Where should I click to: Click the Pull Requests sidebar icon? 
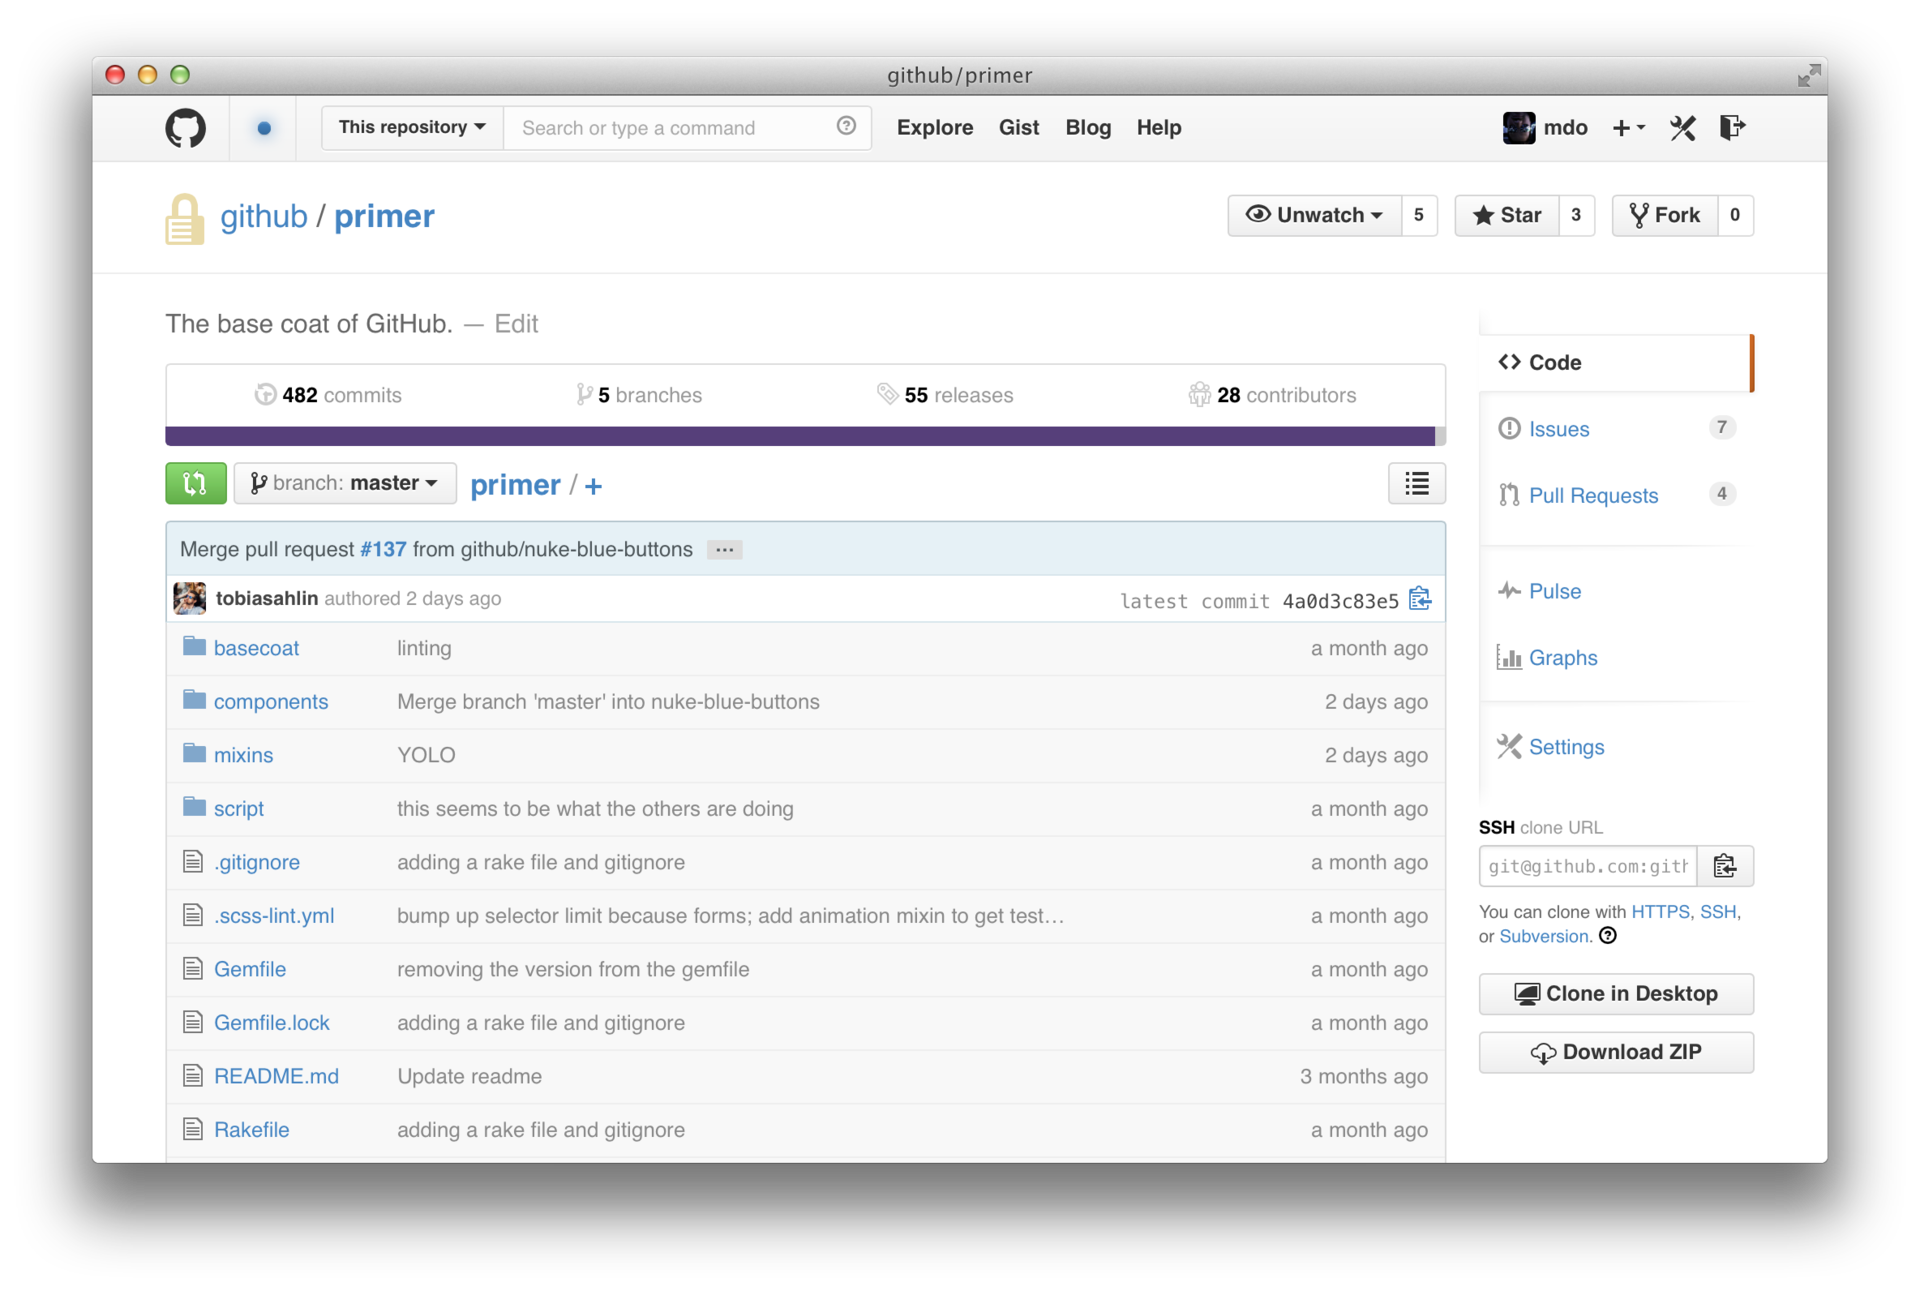(x=1507, y=494)
